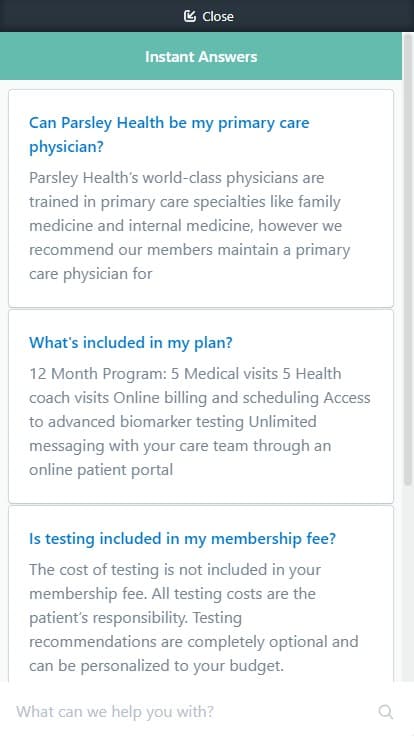Select the testing cost answer paragraph
The image size is (414, 736).
[x=193, y=617]
